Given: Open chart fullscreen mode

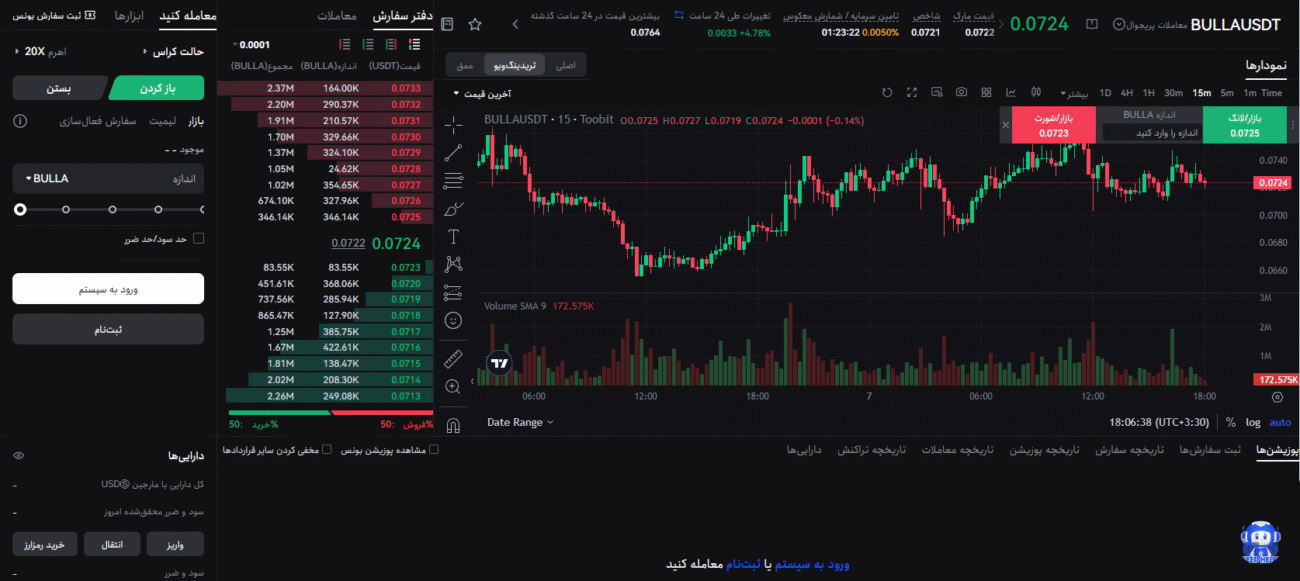Looking at the screenshot, I should click(912, 92).
